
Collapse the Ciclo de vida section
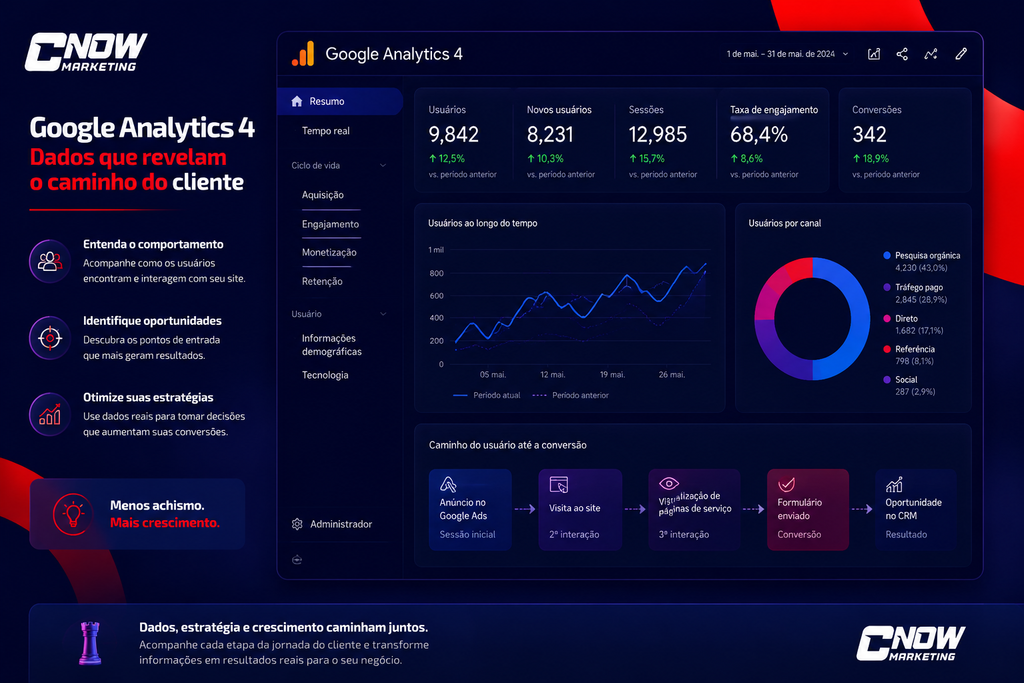click(x=383, y=166)
